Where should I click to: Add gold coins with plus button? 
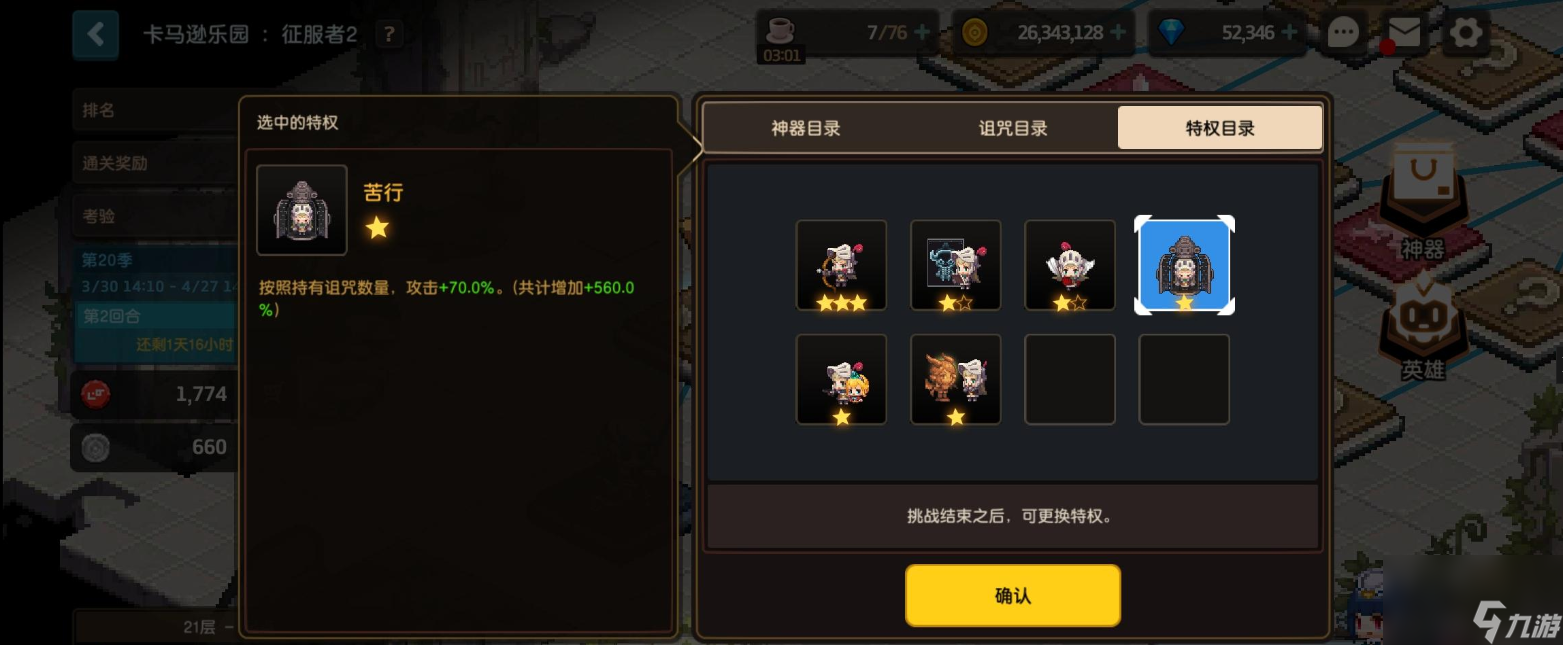coord(1118,32)
